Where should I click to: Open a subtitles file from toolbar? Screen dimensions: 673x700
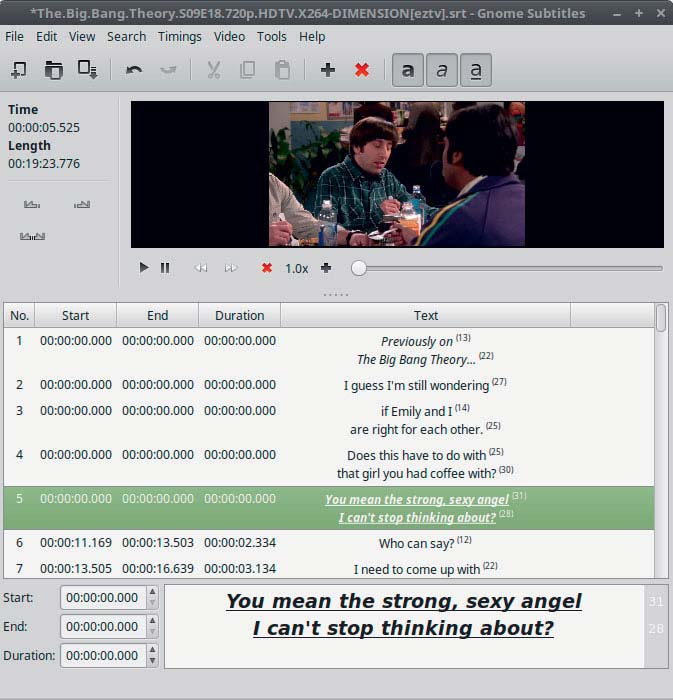click(53, 70)
